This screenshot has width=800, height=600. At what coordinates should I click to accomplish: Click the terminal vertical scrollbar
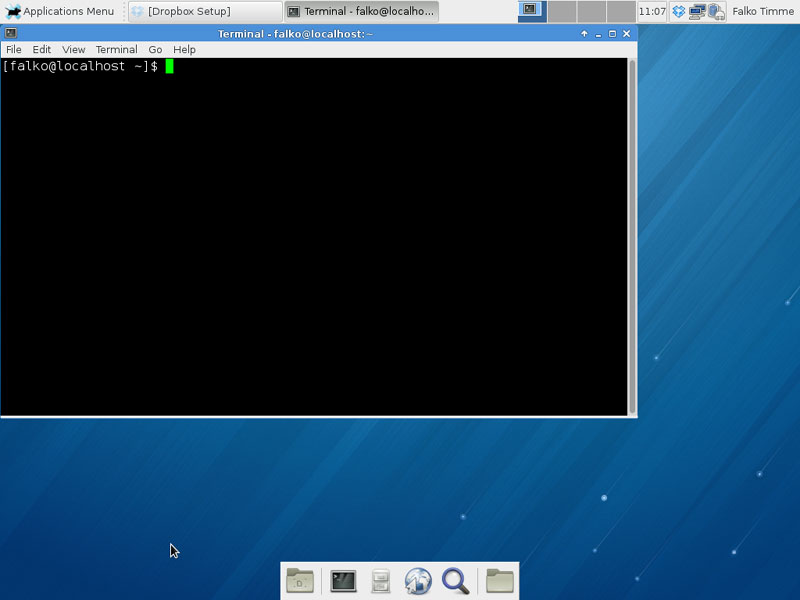point(632,237)
